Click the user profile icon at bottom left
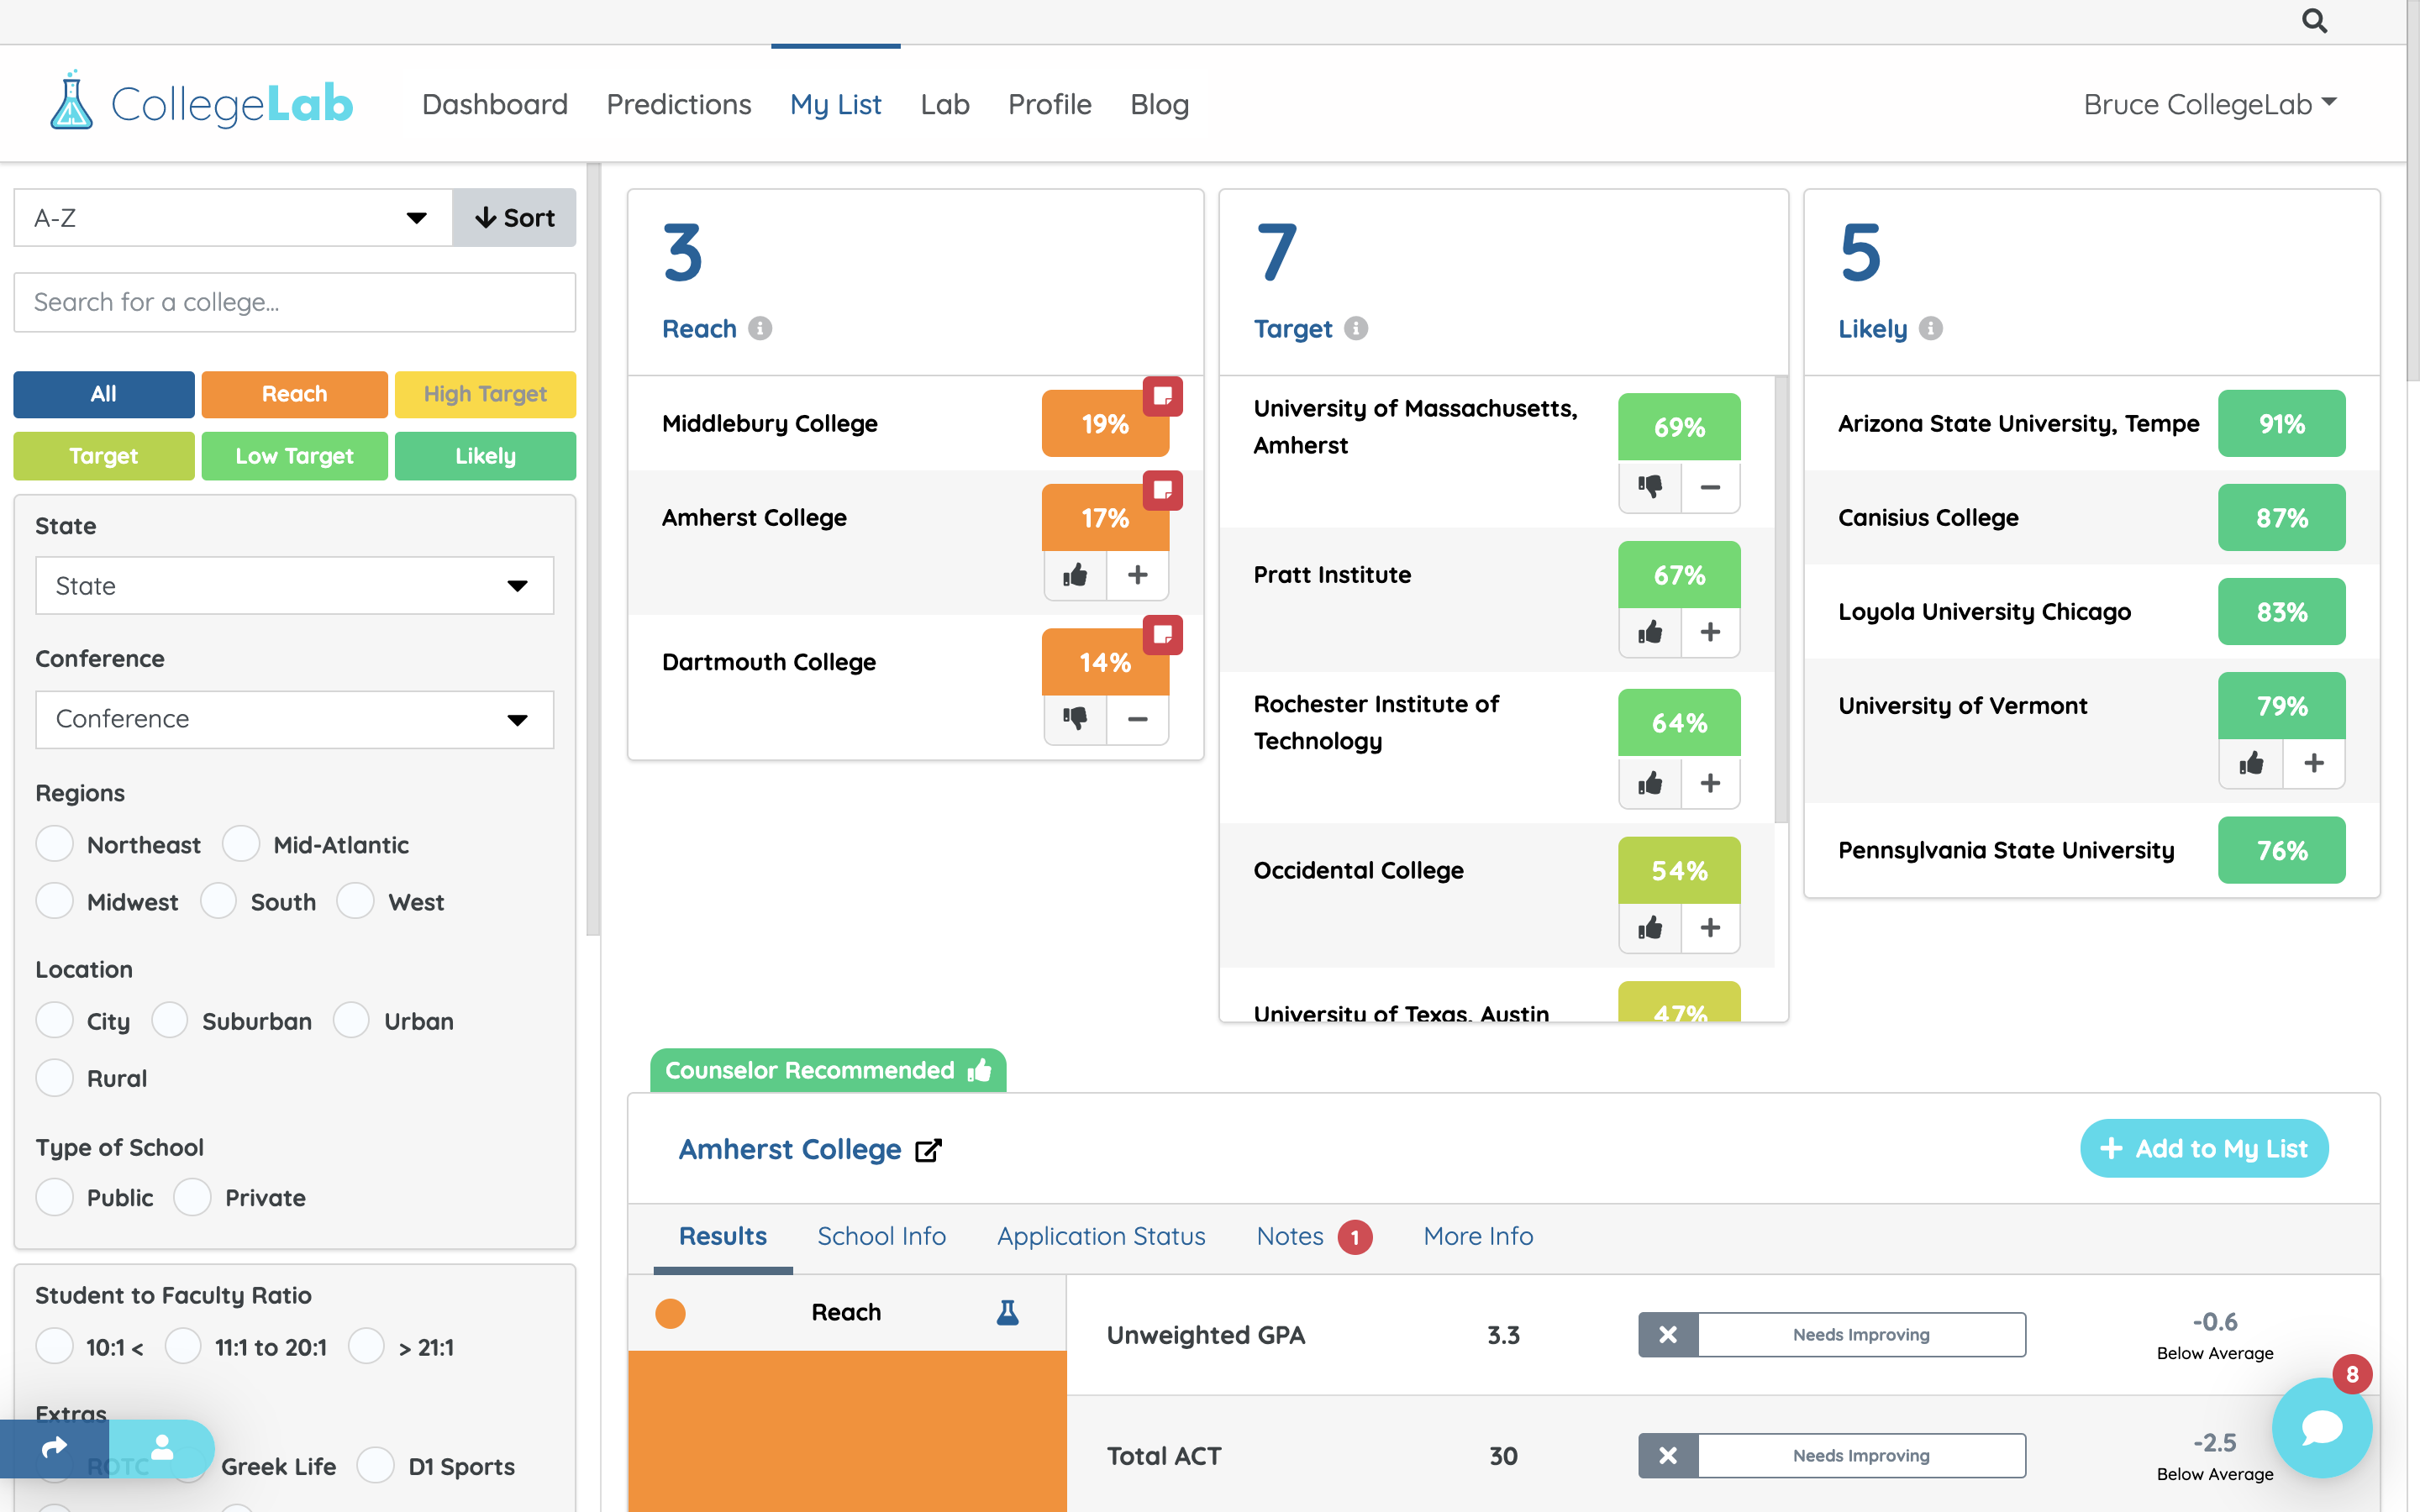Viewport: 2420px width, 1512px height. tap(161, 1447)
